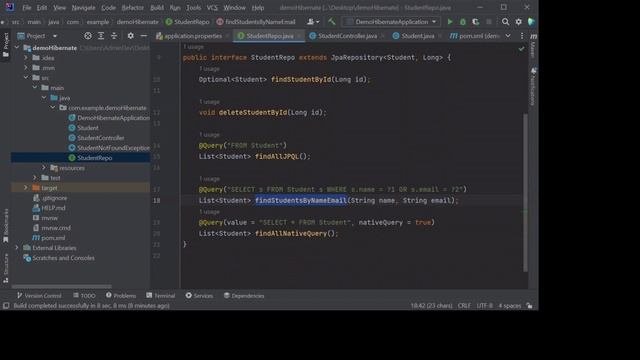
Task: Toggle the Project tool window stripe button
Action: tap(6, 45)
